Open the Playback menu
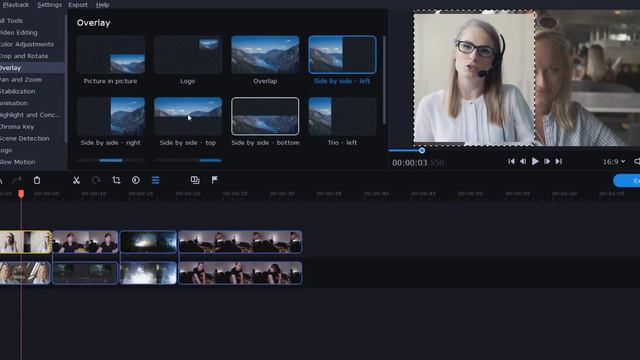The image size is (640, 360). click(x=16, y=4)
